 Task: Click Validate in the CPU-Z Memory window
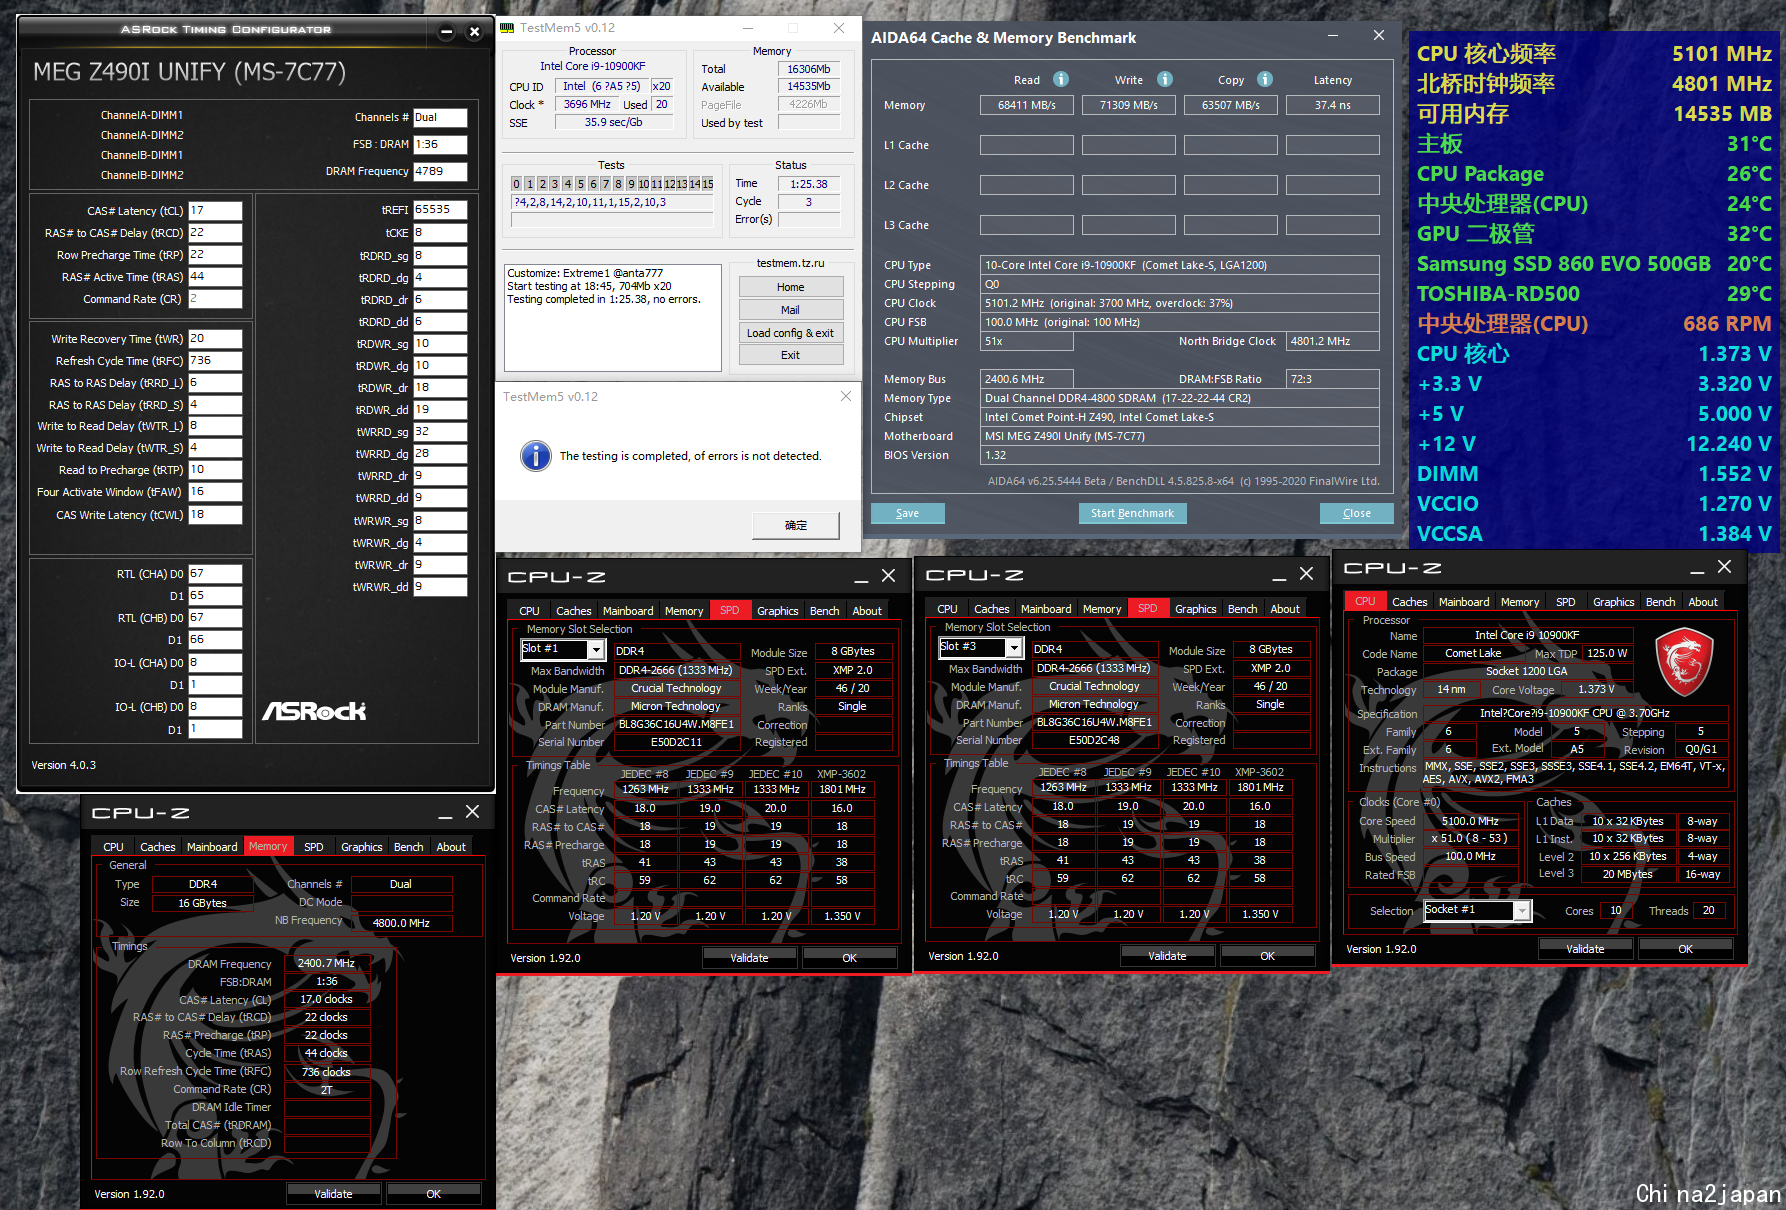334,1194
